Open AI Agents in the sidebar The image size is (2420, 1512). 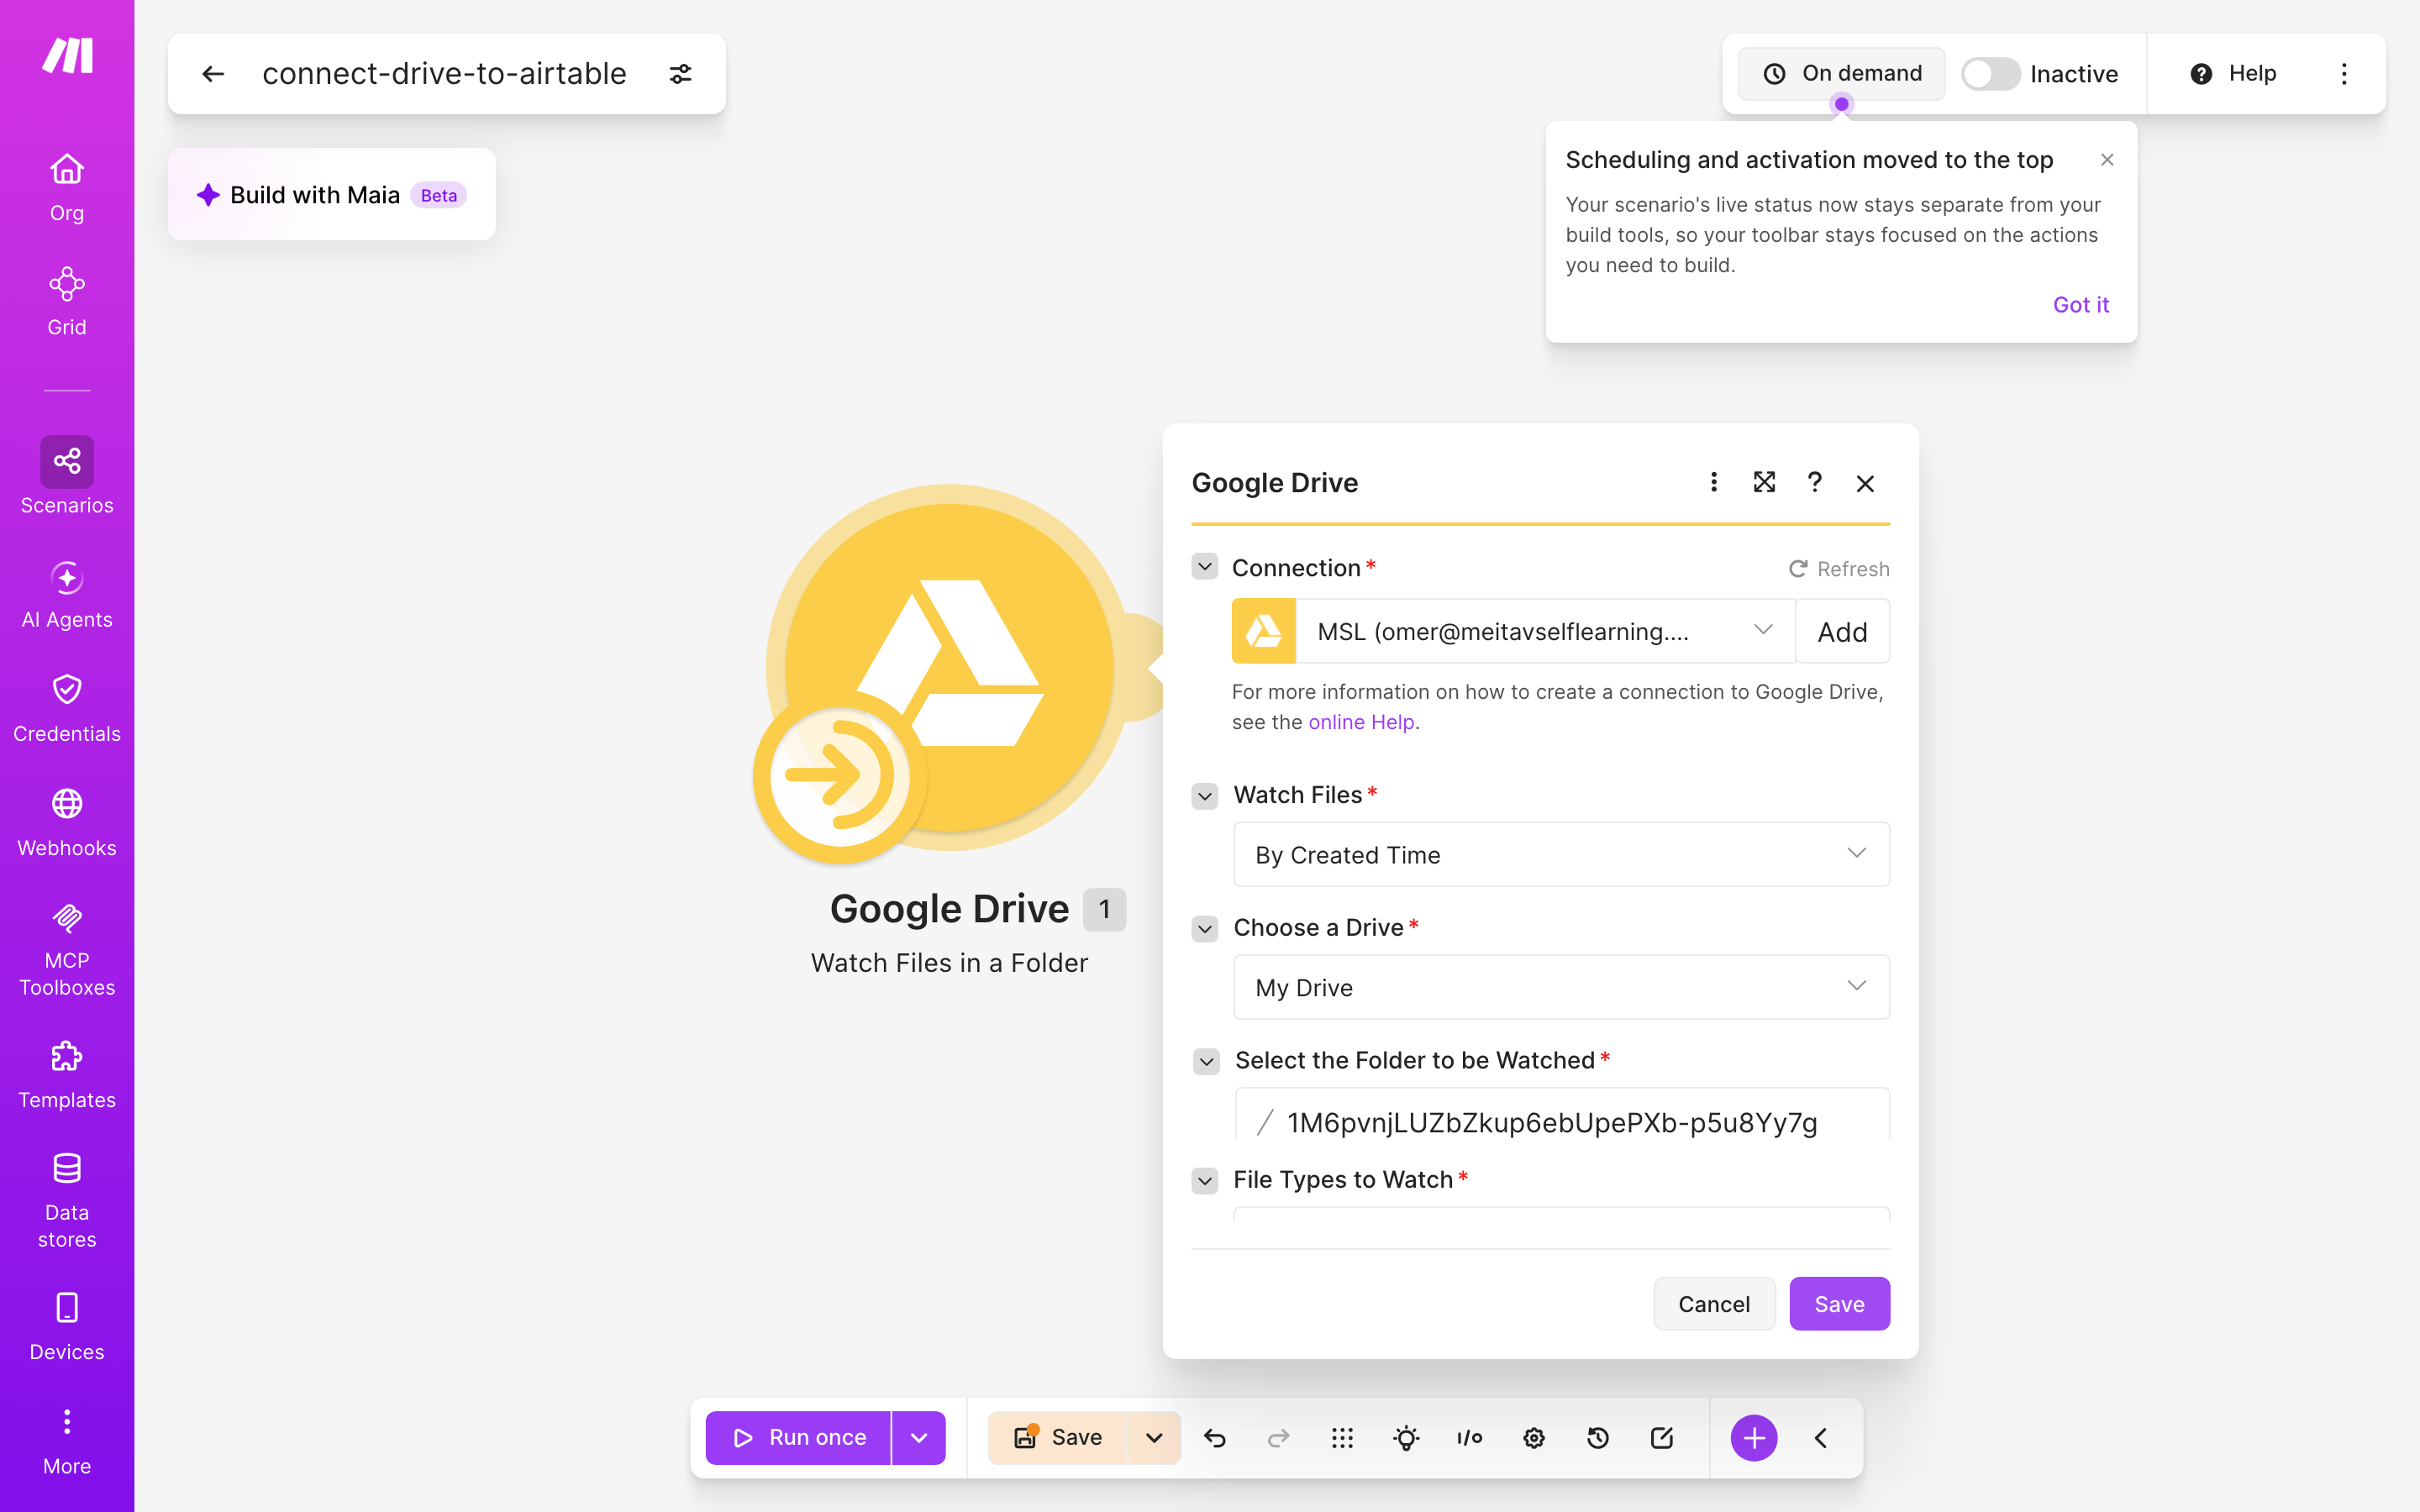pos(67,595)
